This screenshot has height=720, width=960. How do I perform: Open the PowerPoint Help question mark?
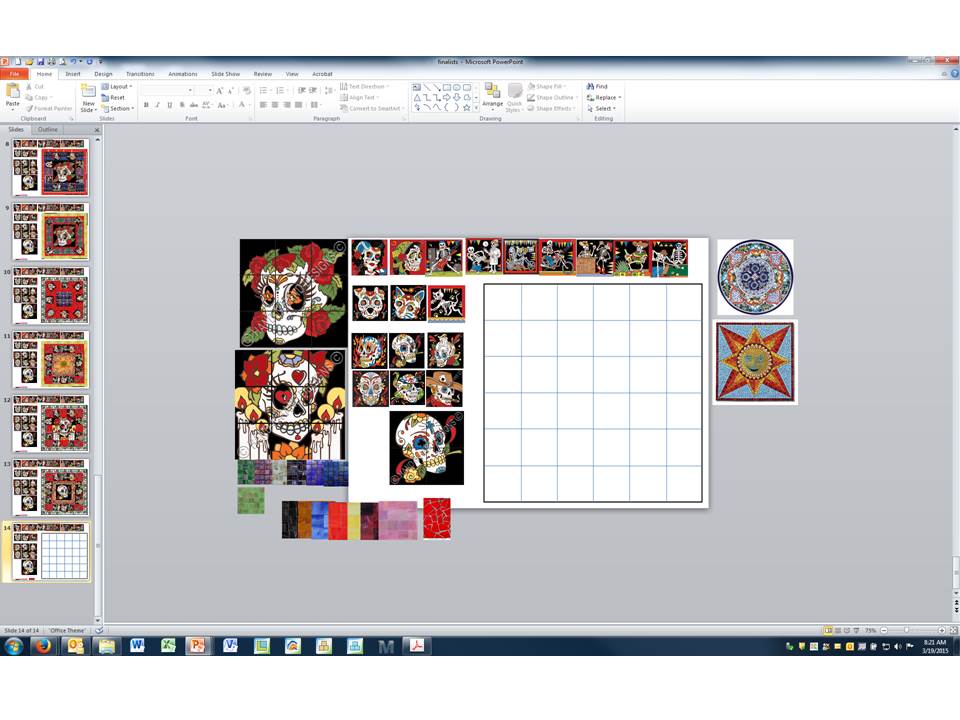click(954, 74)
